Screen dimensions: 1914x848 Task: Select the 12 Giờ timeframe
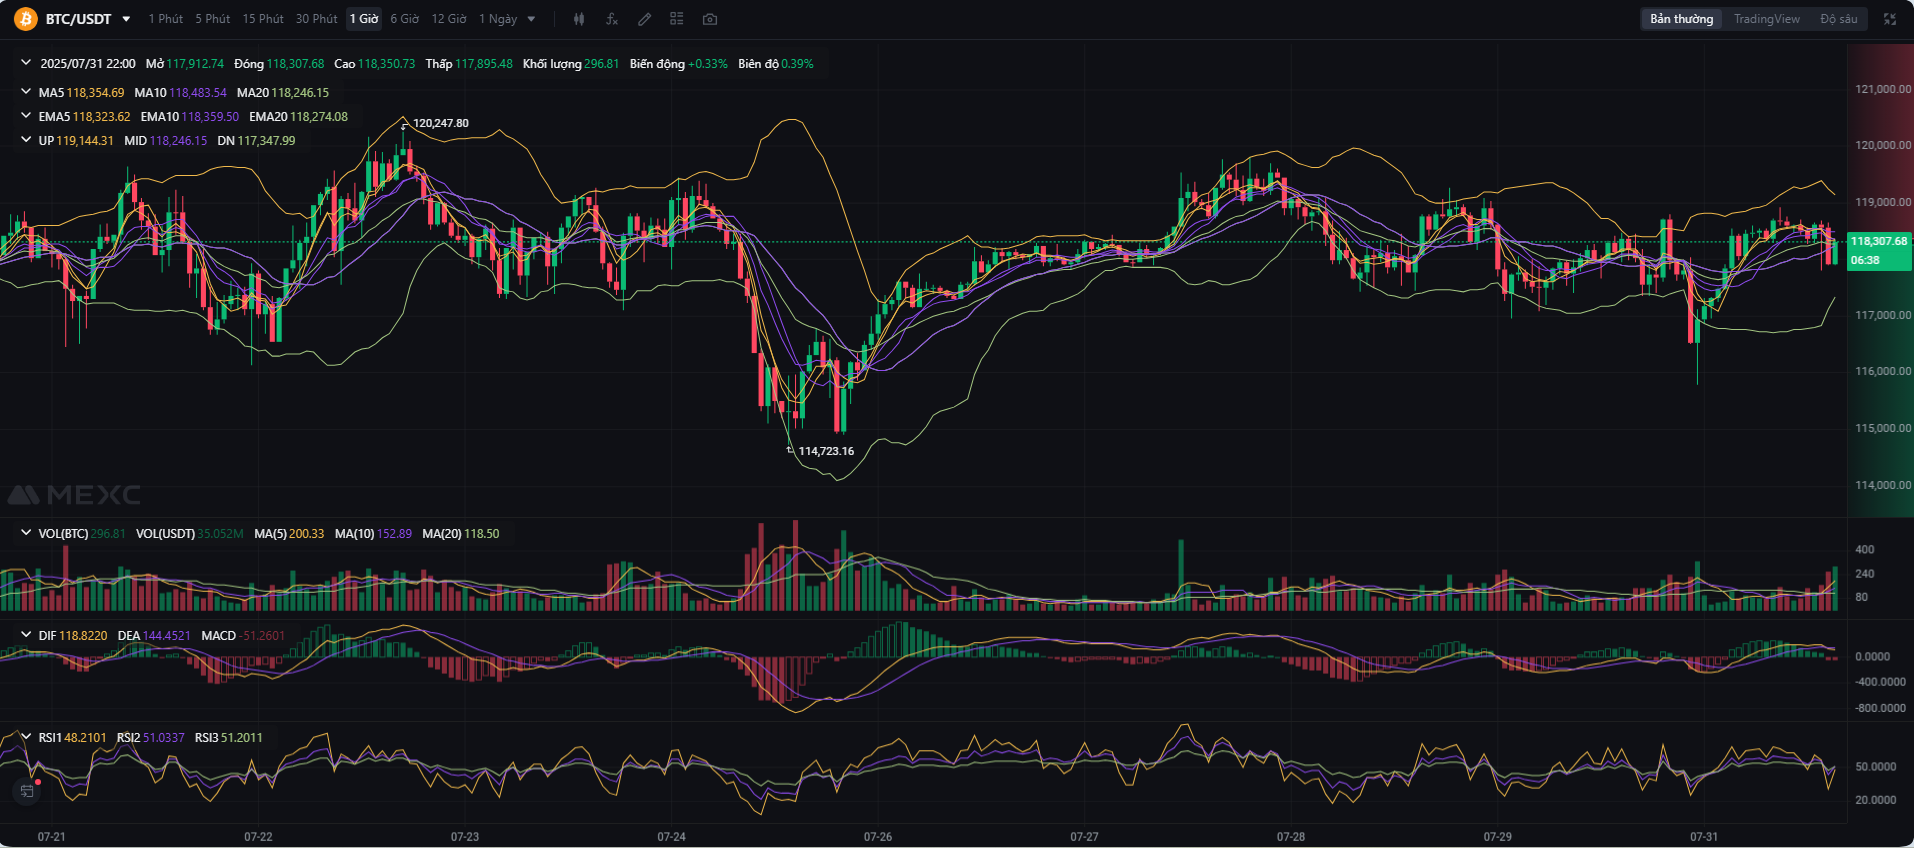coord(449,19)
